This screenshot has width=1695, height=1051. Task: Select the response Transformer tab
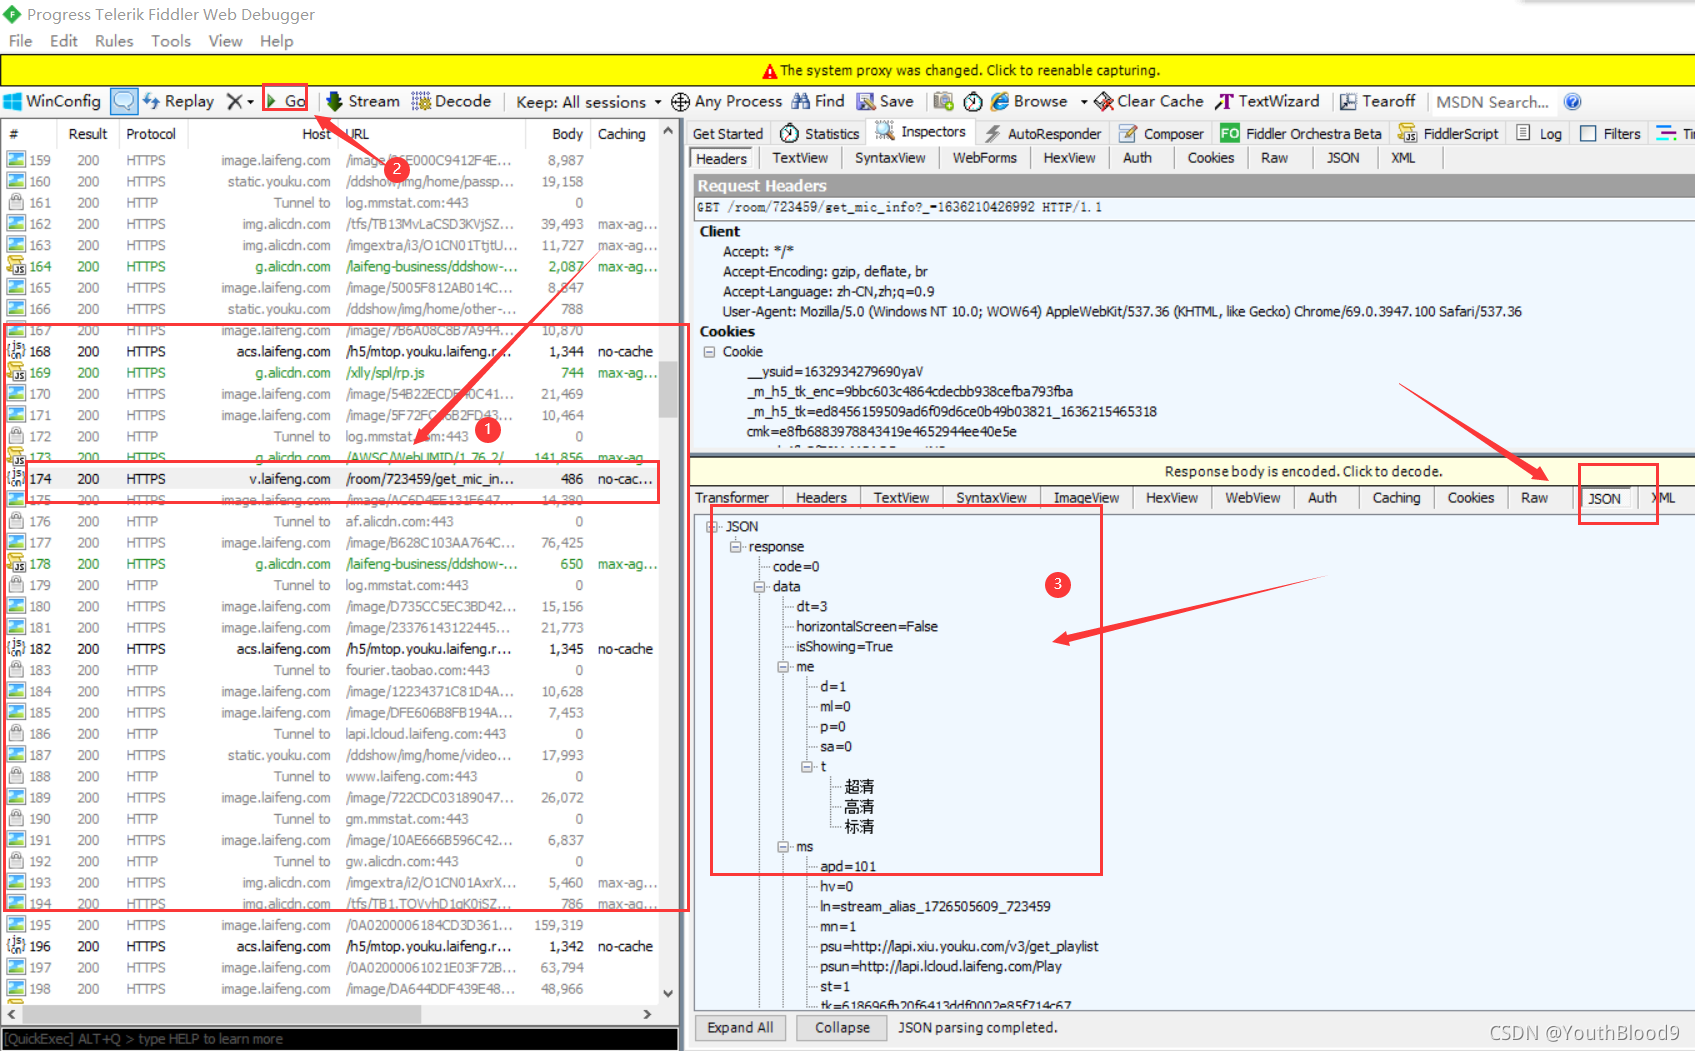tap(732, 498)
